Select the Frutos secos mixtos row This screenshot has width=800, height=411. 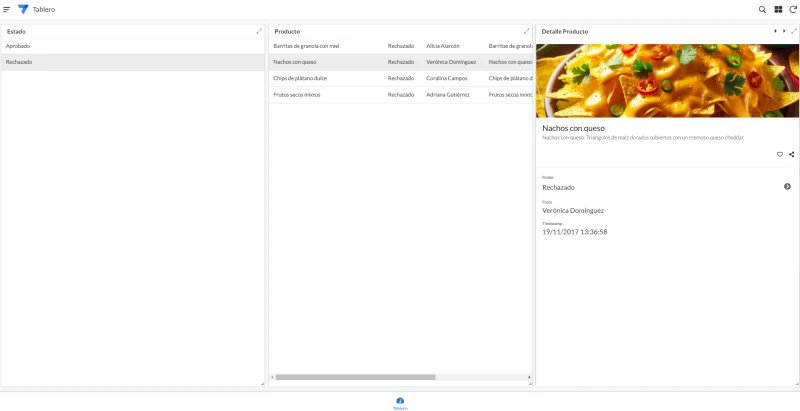[401, 95]
